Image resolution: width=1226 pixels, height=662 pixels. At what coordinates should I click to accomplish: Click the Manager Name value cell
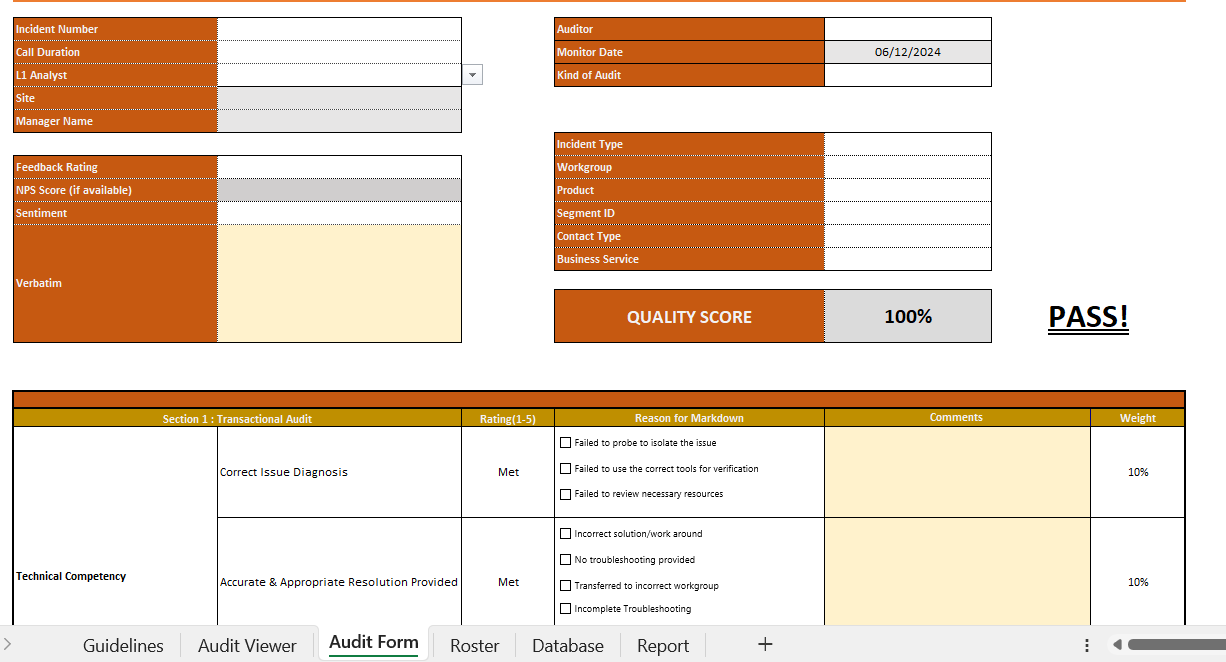point(340,121)
